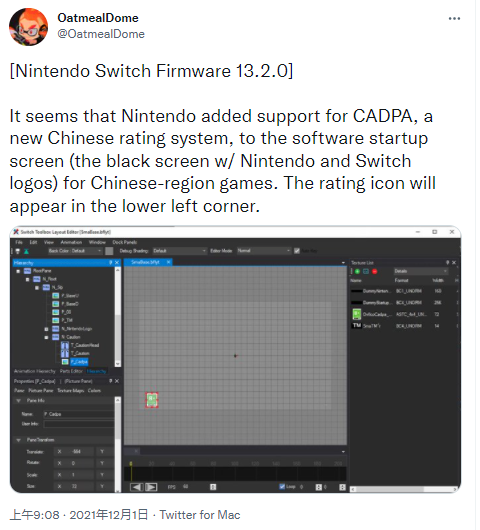Toggle the Auto Key checkbox

pos(297,251)
